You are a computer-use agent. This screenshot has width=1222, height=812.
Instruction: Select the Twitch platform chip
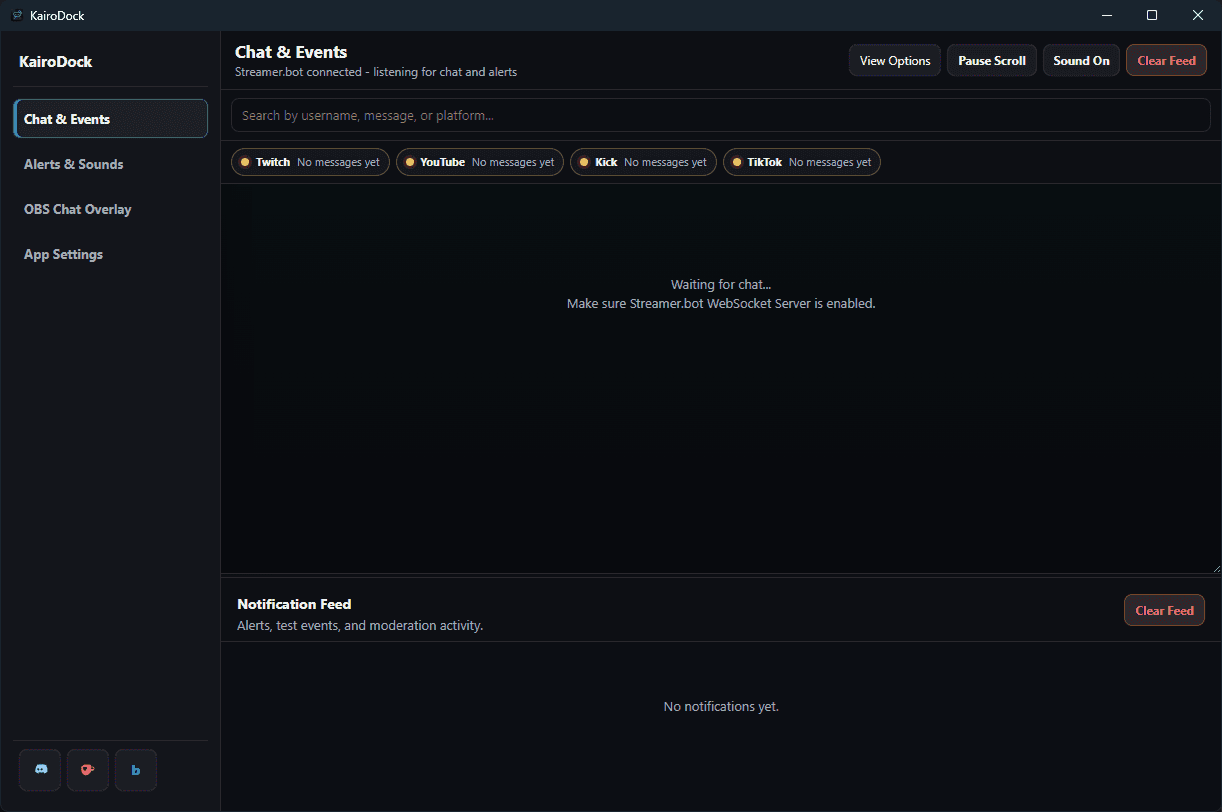[310, 162]
